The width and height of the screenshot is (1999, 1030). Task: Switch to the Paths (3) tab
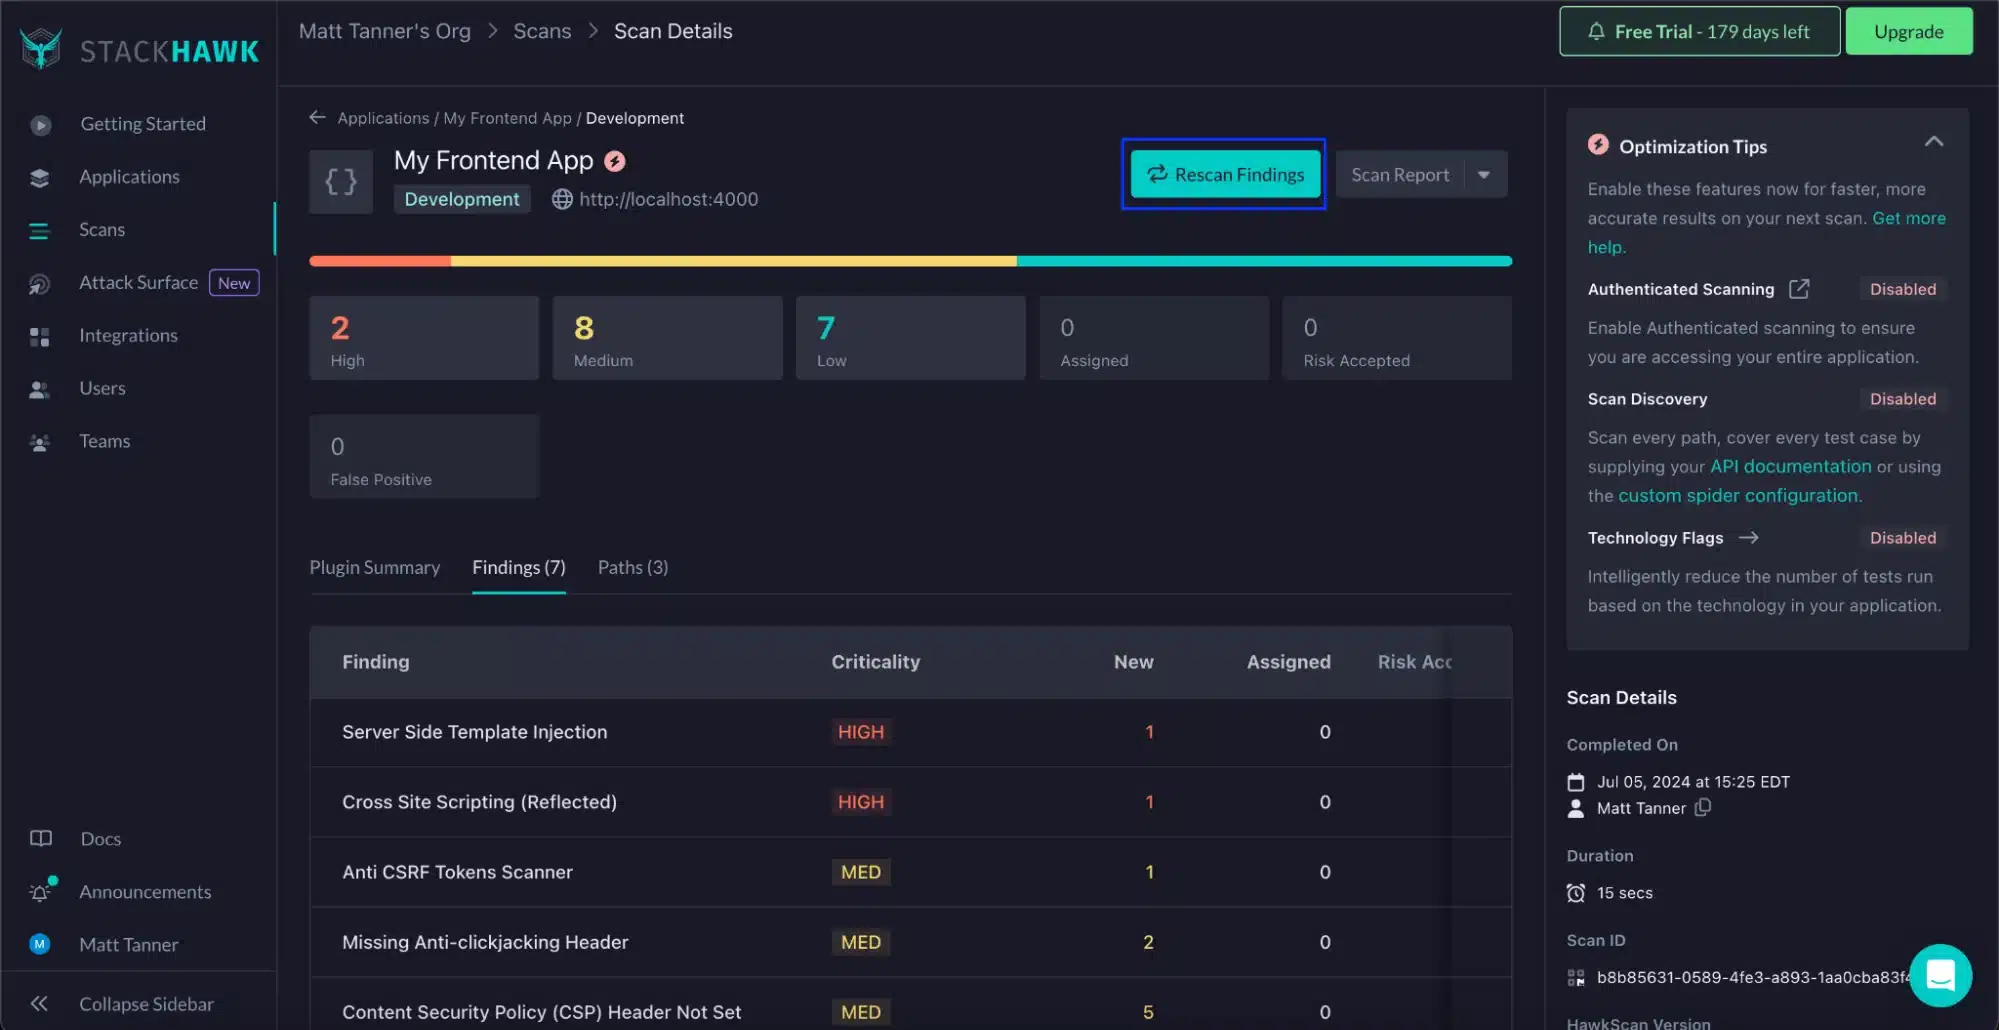[632, 568]
